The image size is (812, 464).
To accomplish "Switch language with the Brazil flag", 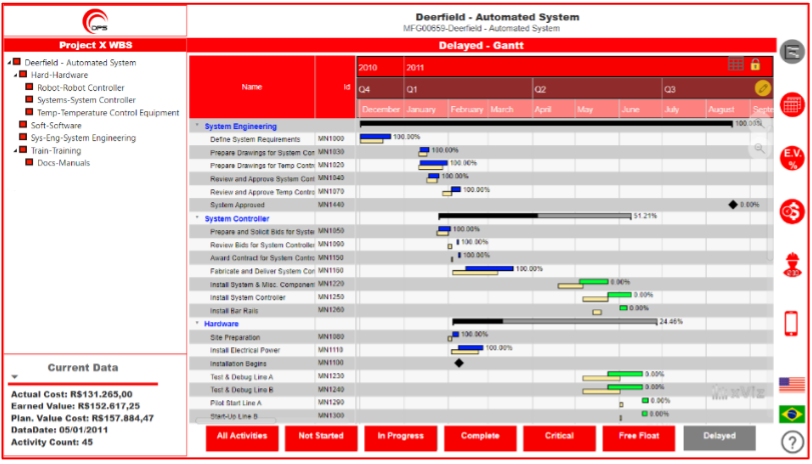I will pos(791,413).
